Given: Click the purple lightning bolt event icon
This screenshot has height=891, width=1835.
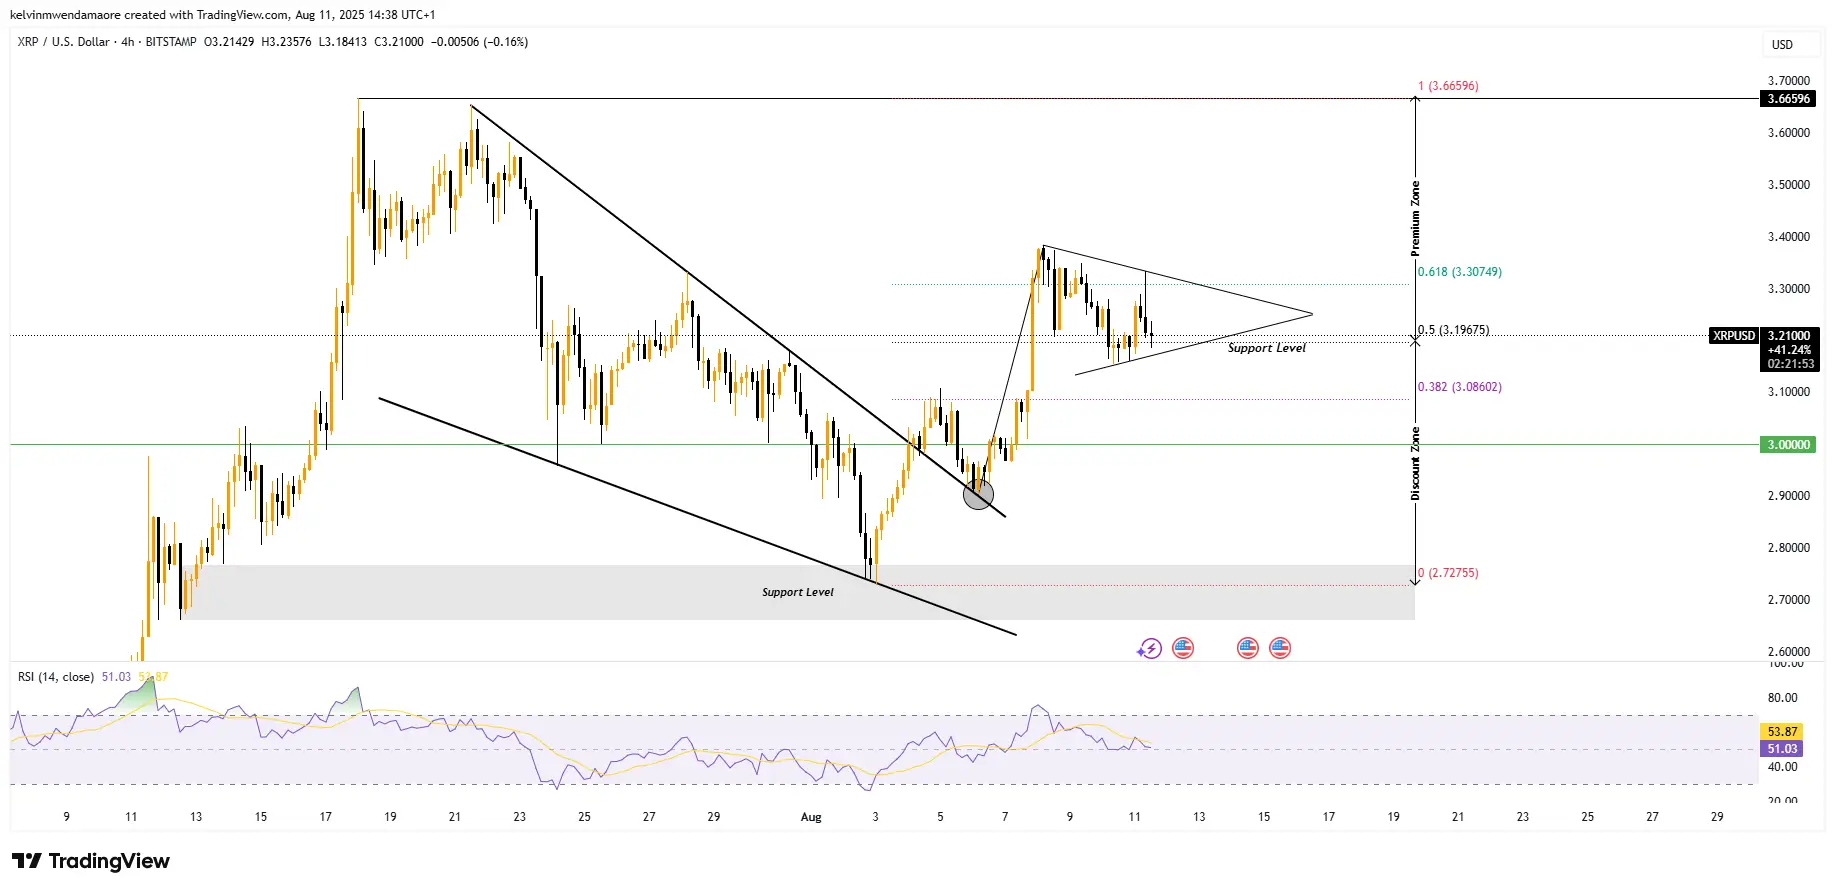Looking at the screenshot, I should pos(1149,649).
